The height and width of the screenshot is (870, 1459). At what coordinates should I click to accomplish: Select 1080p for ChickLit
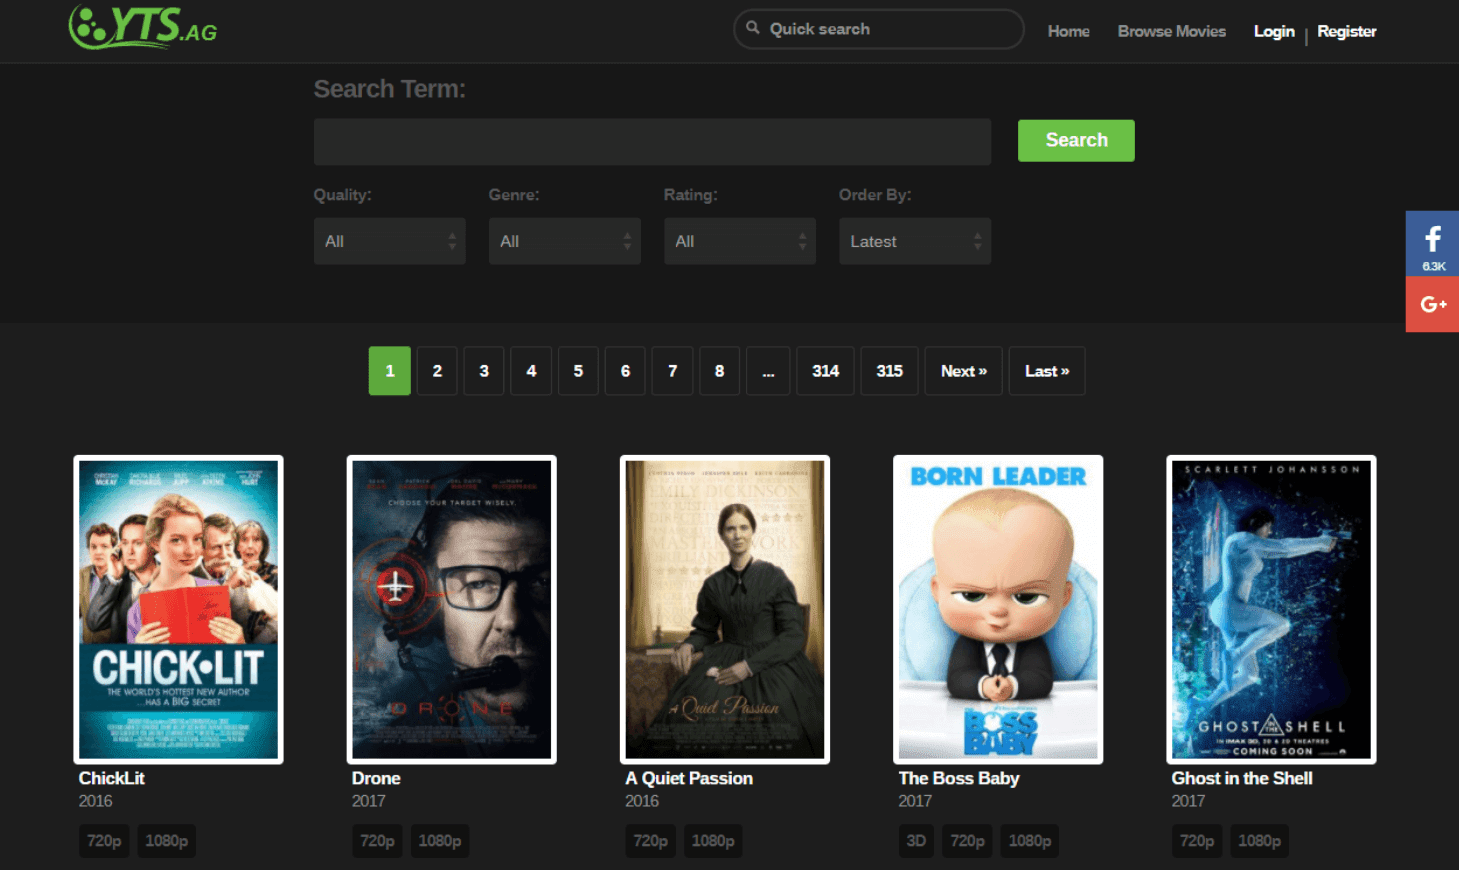[x=166, y=841]
